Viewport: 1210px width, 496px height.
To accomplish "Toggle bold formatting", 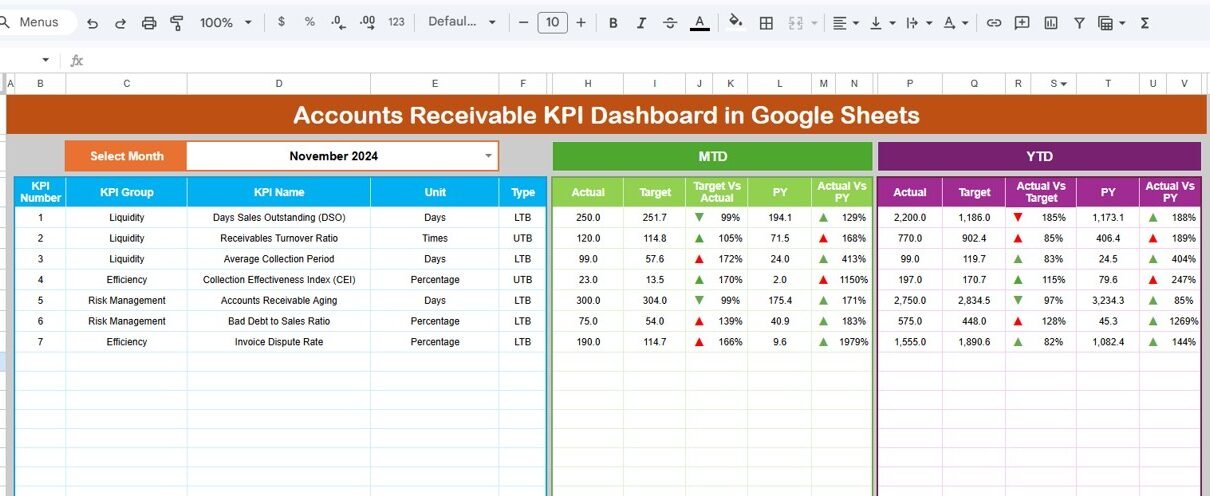I will pos(613,22).
